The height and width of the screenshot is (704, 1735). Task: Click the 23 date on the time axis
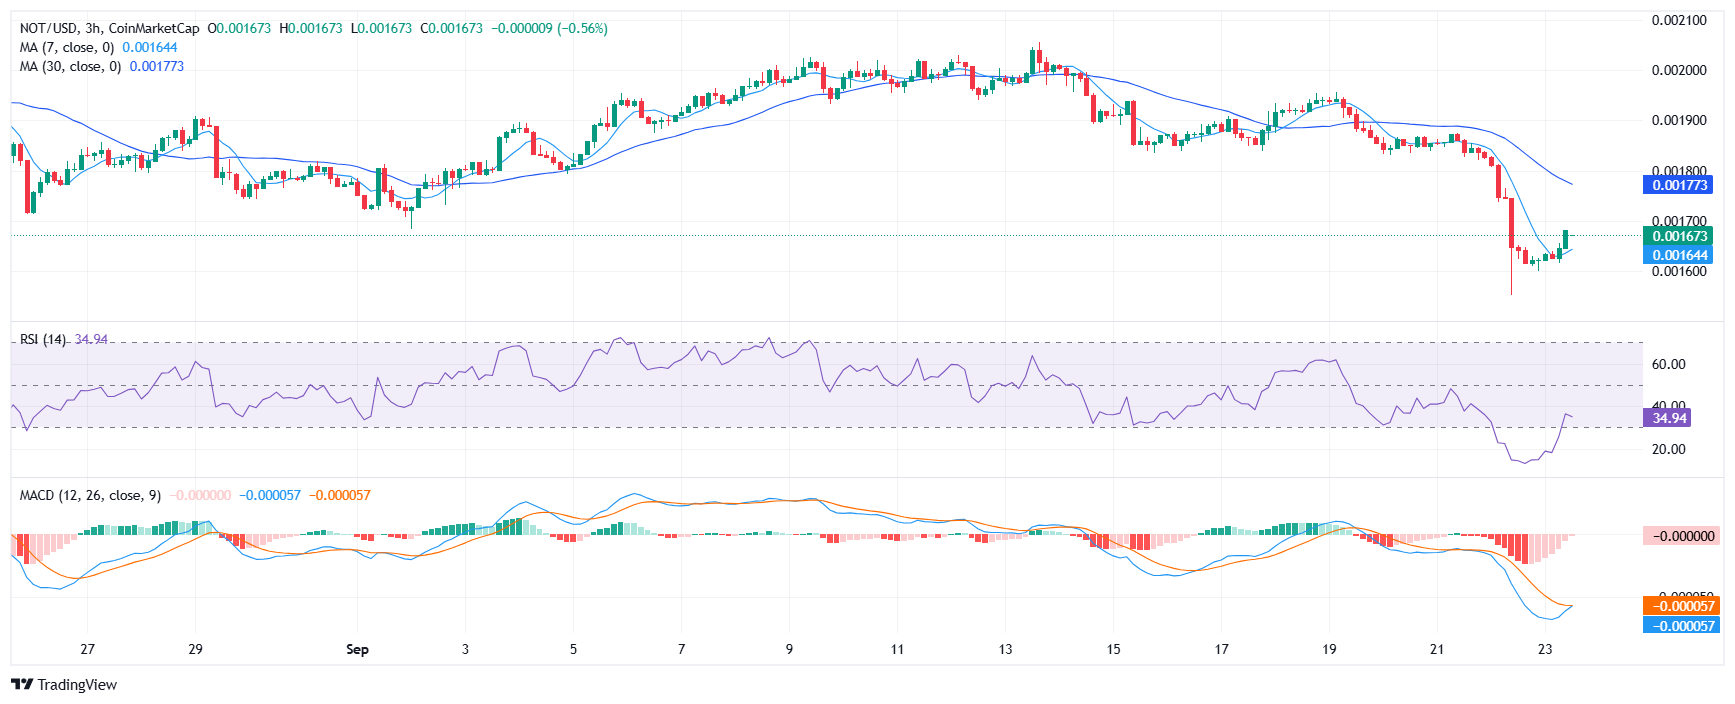(1545, 649)
